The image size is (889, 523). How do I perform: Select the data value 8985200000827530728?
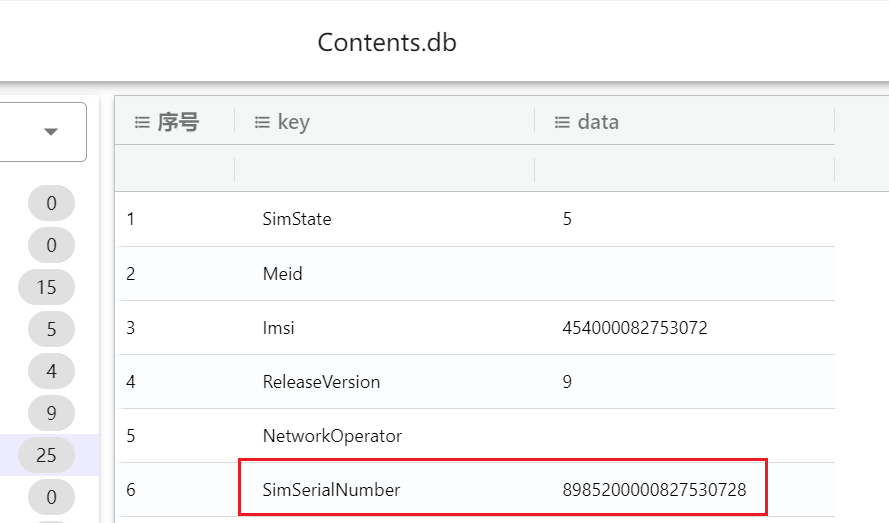pyautogui.click(x=654, y=490)
